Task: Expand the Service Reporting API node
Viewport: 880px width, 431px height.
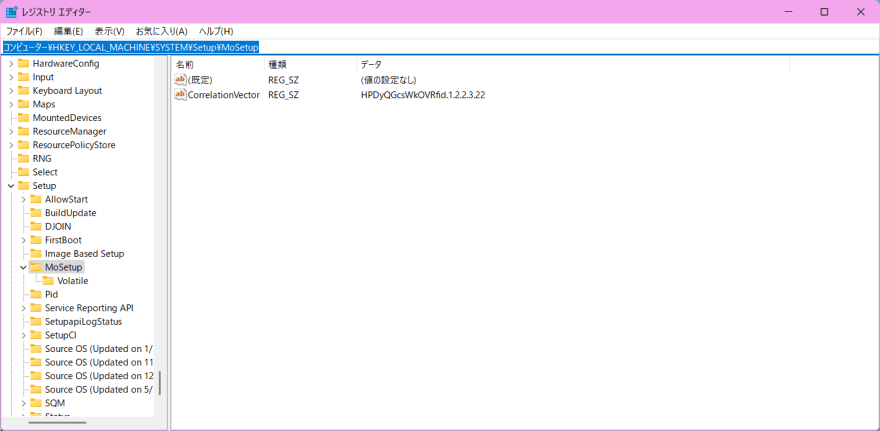Action: (x=23, y=308)
